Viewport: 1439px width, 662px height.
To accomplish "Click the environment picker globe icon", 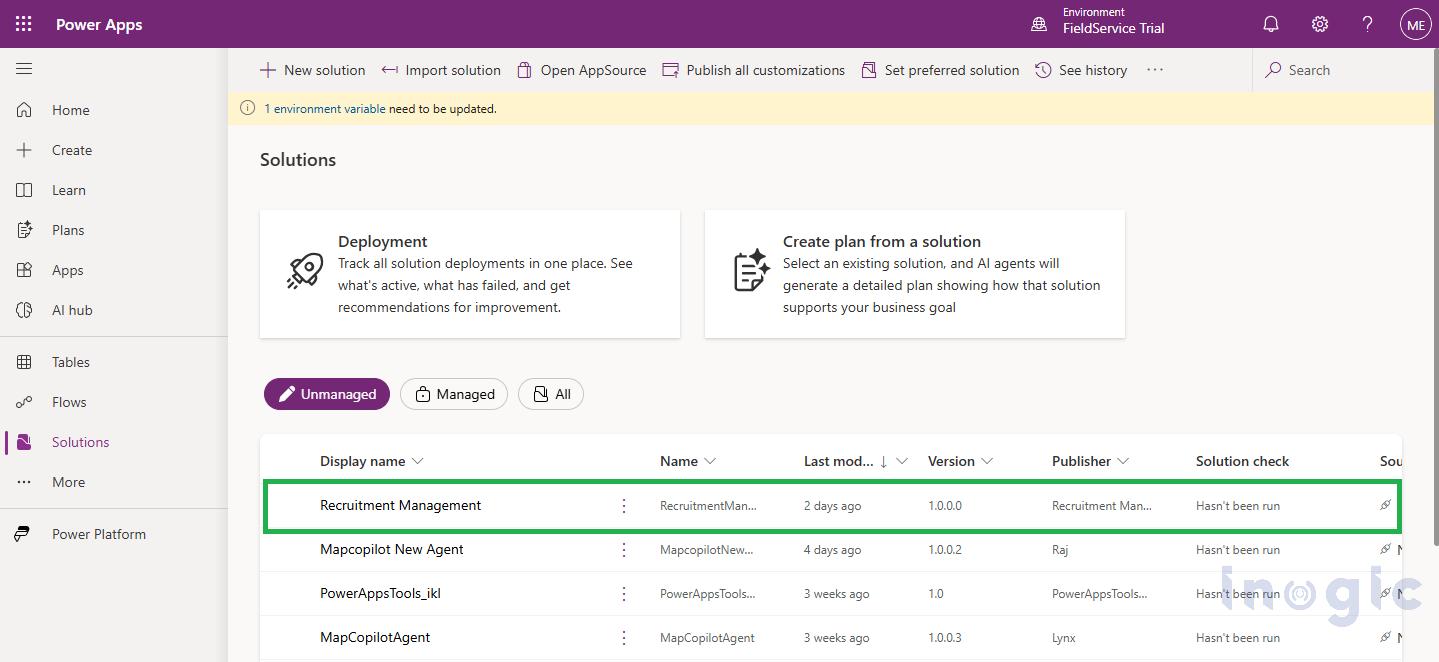I will click(x=1039, y=24).
